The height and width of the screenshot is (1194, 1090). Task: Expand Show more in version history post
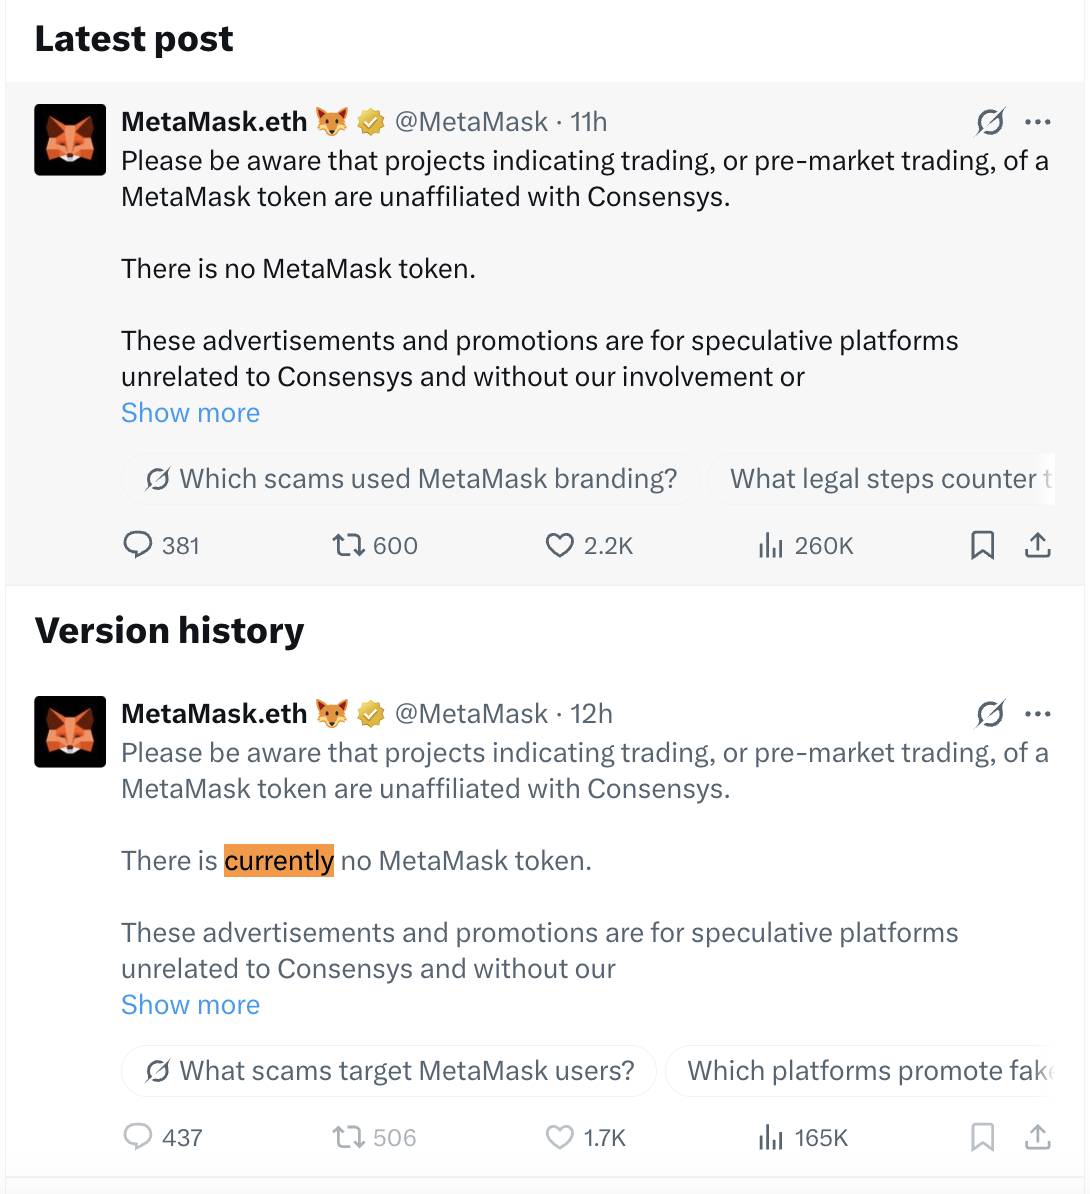click(x=190, y=1004)
